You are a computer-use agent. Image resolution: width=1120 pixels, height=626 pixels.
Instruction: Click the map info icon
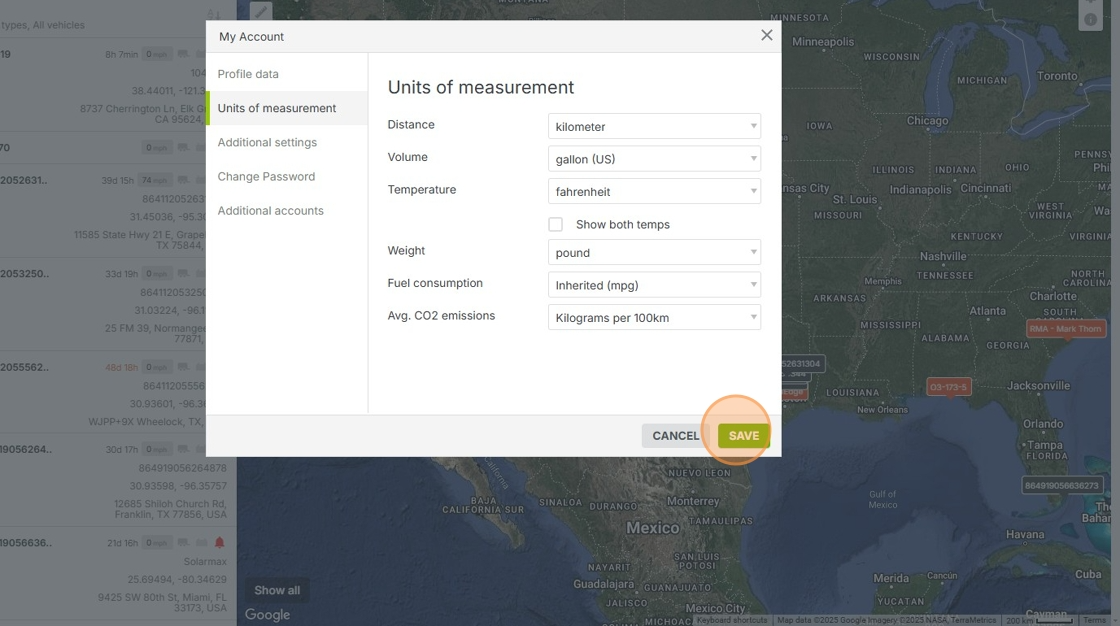[x=1090, y=20]
